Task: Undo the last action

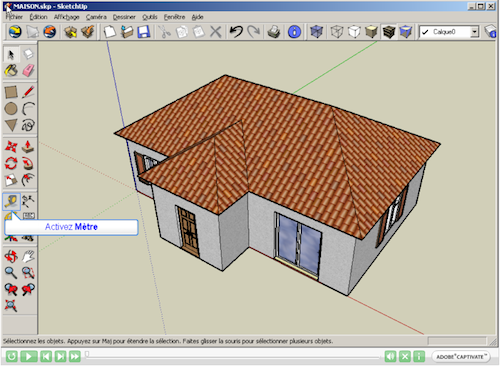Action: 236,32
